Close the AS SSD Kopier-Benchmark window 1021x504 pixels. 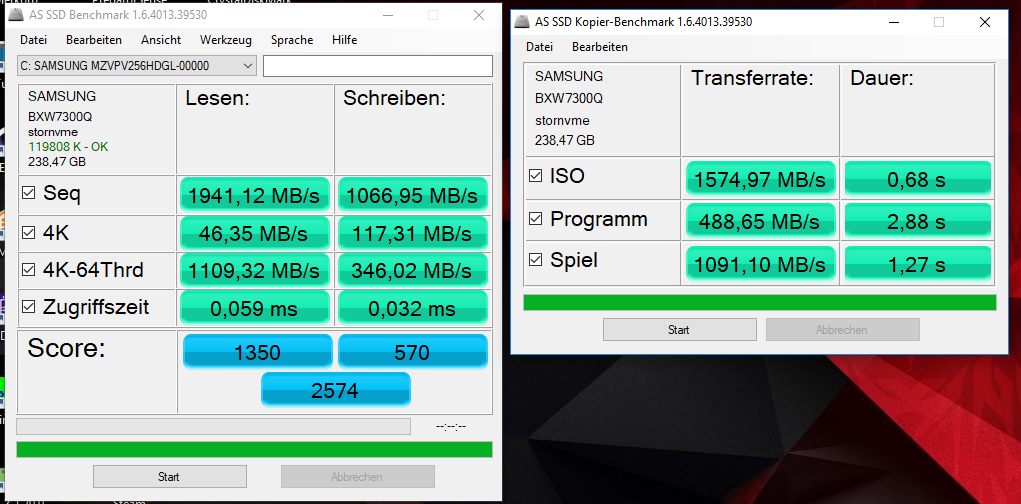985,22
